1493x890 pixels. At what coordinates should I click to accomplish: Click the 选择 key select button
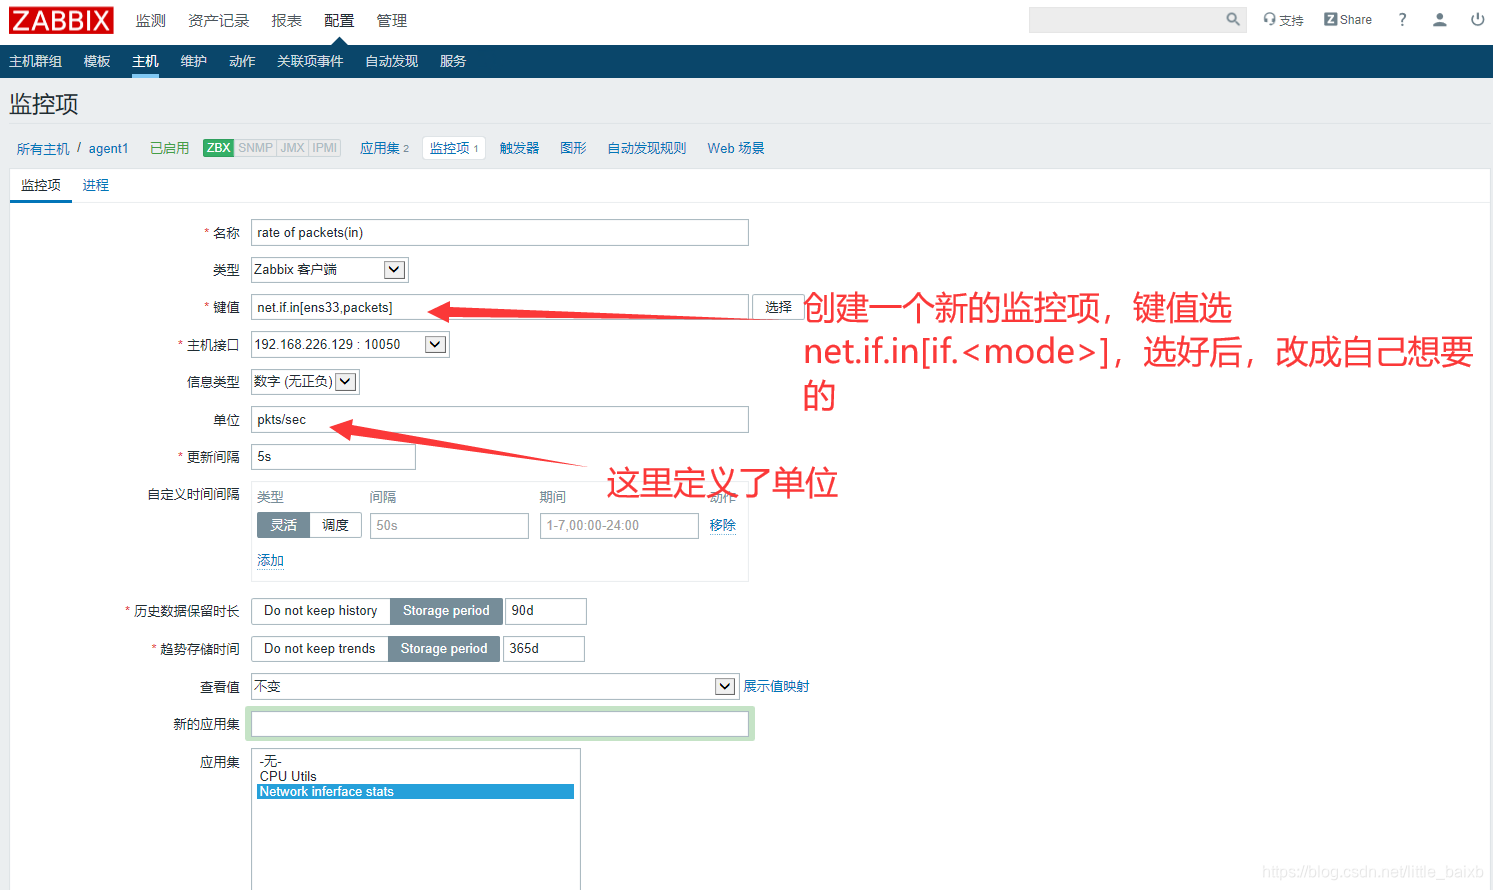778,308
